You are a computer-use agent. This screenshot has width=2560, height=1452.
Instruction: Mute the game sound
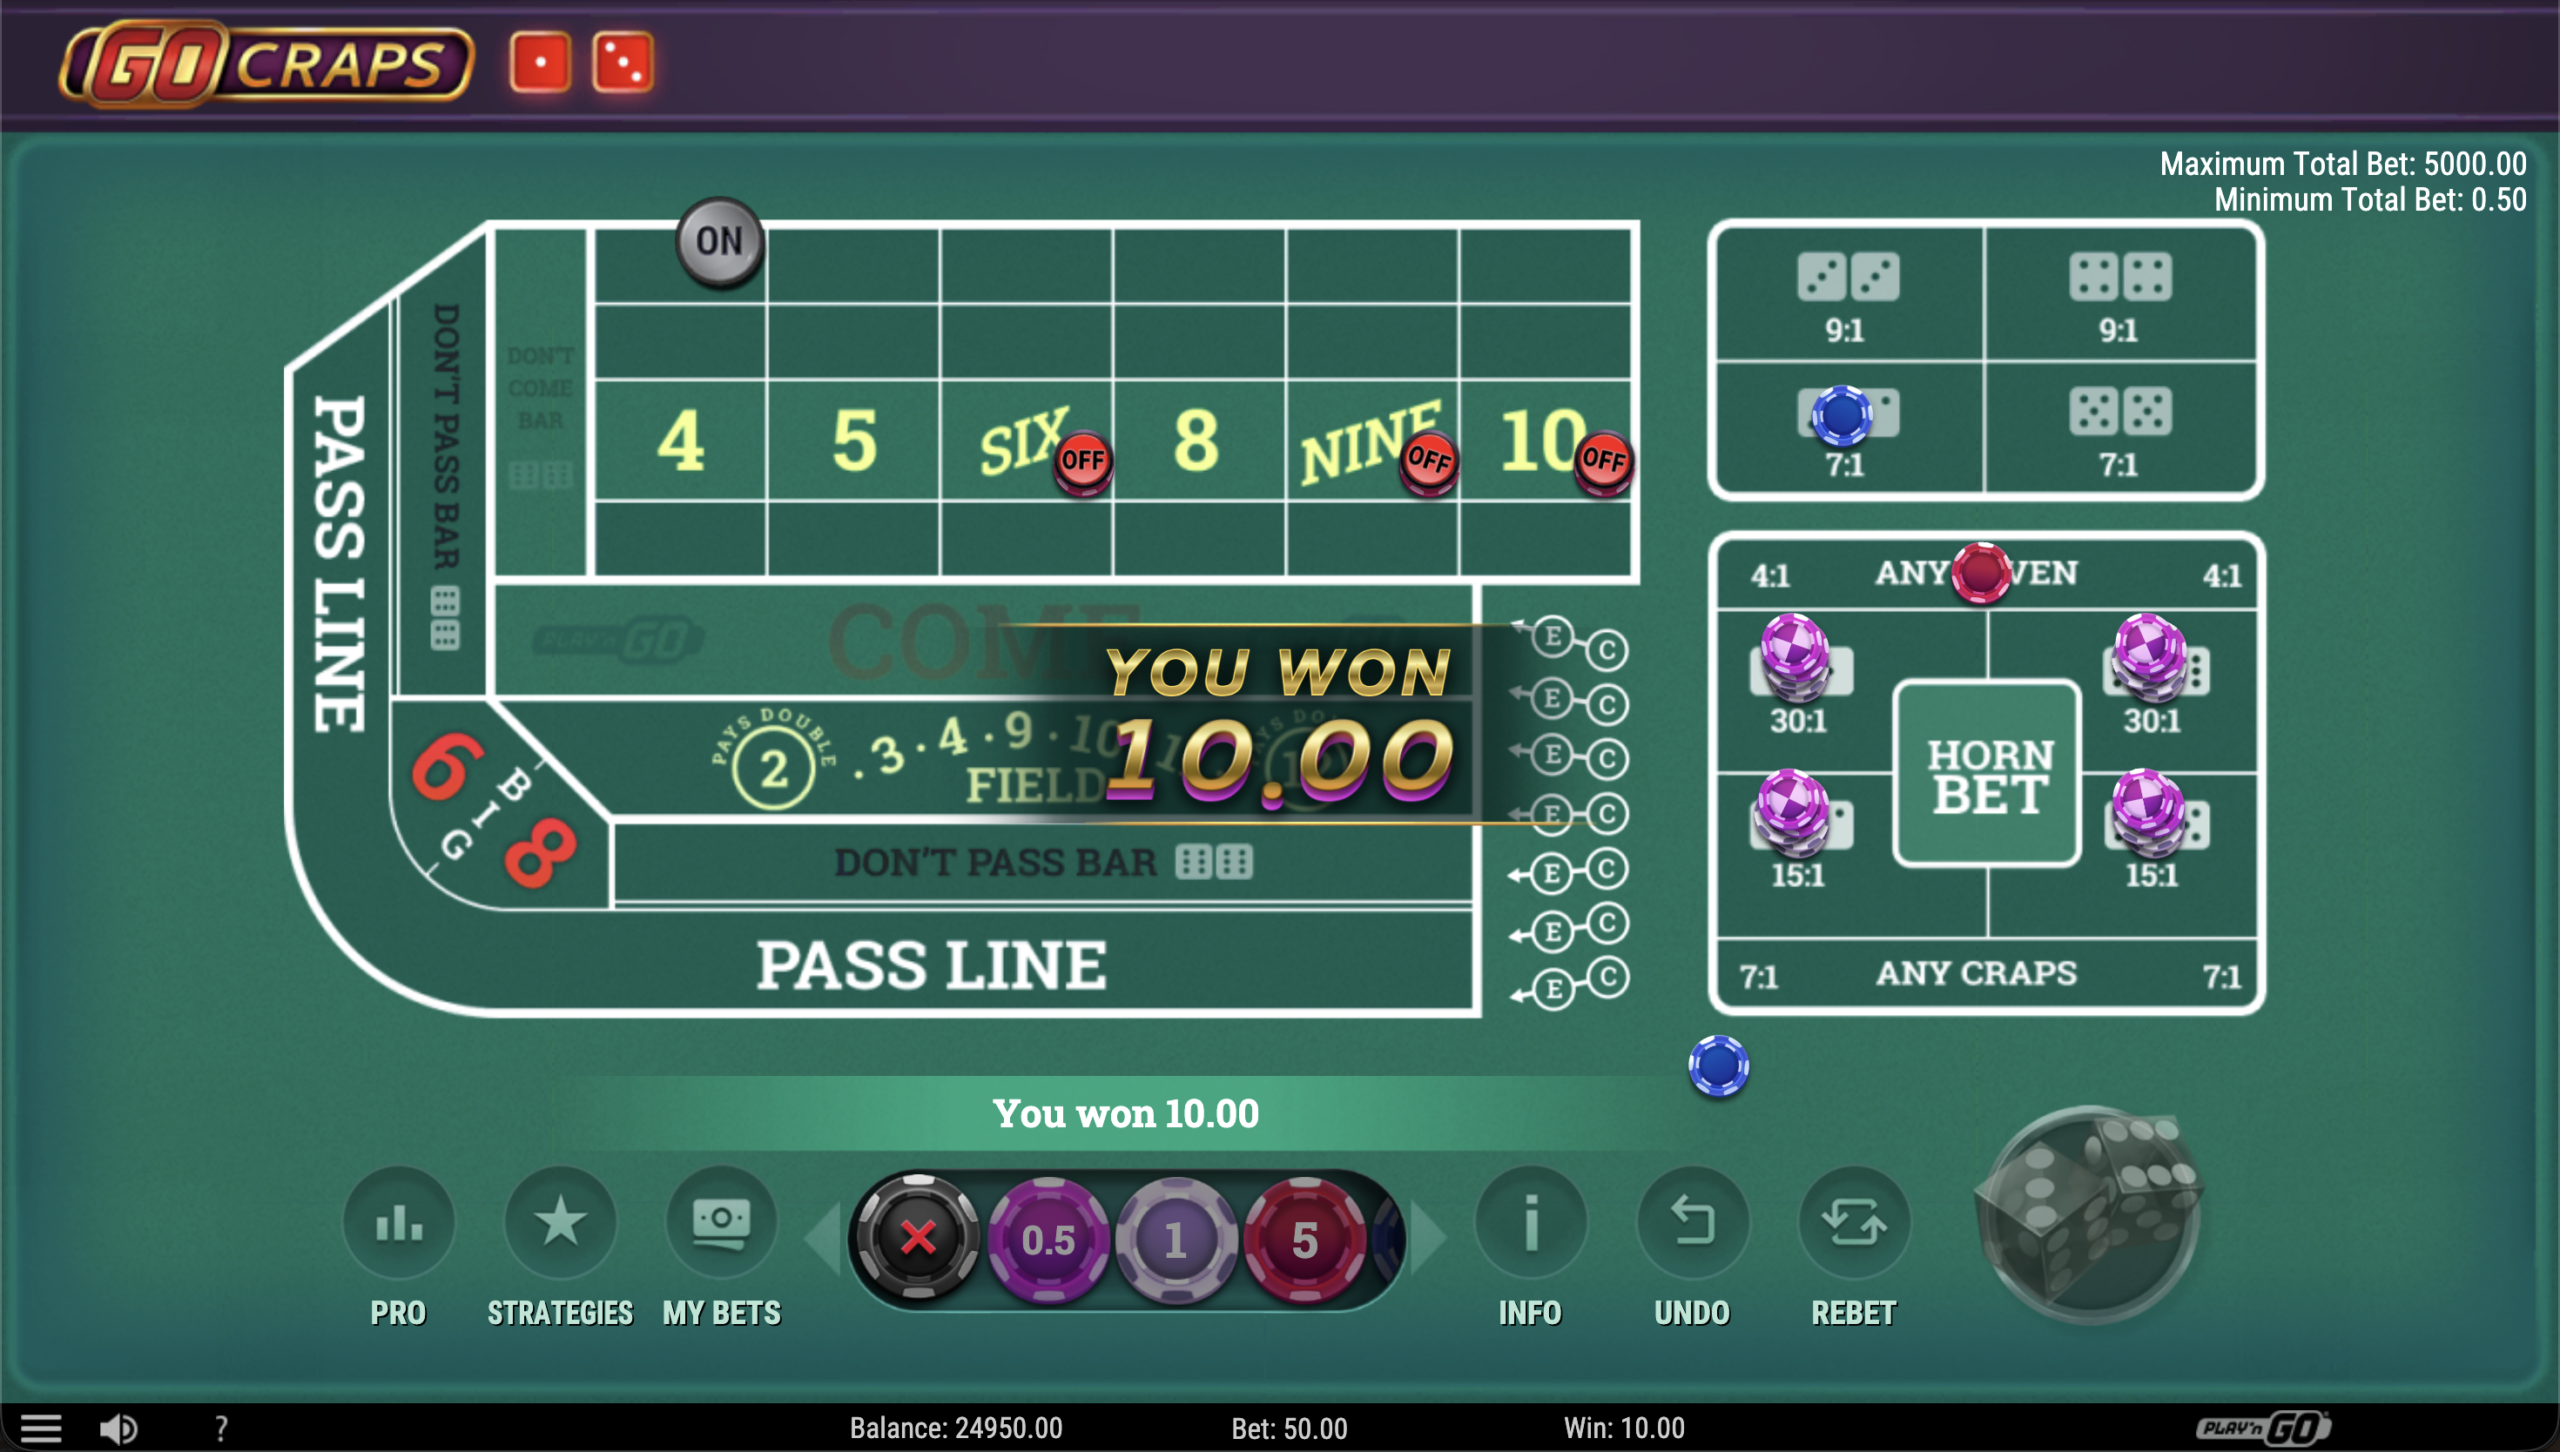click(118, 1428)
